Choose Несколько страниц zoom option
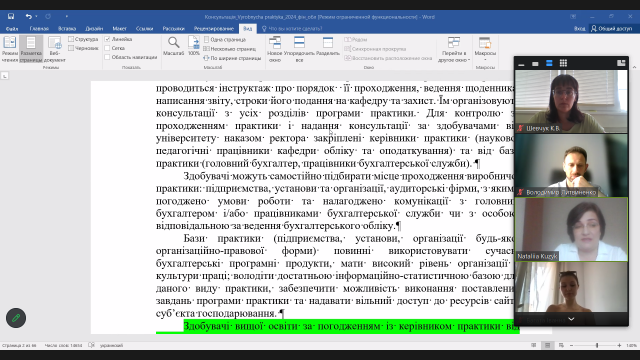Viewport: 640px width, 360px height. coord(230,49)
